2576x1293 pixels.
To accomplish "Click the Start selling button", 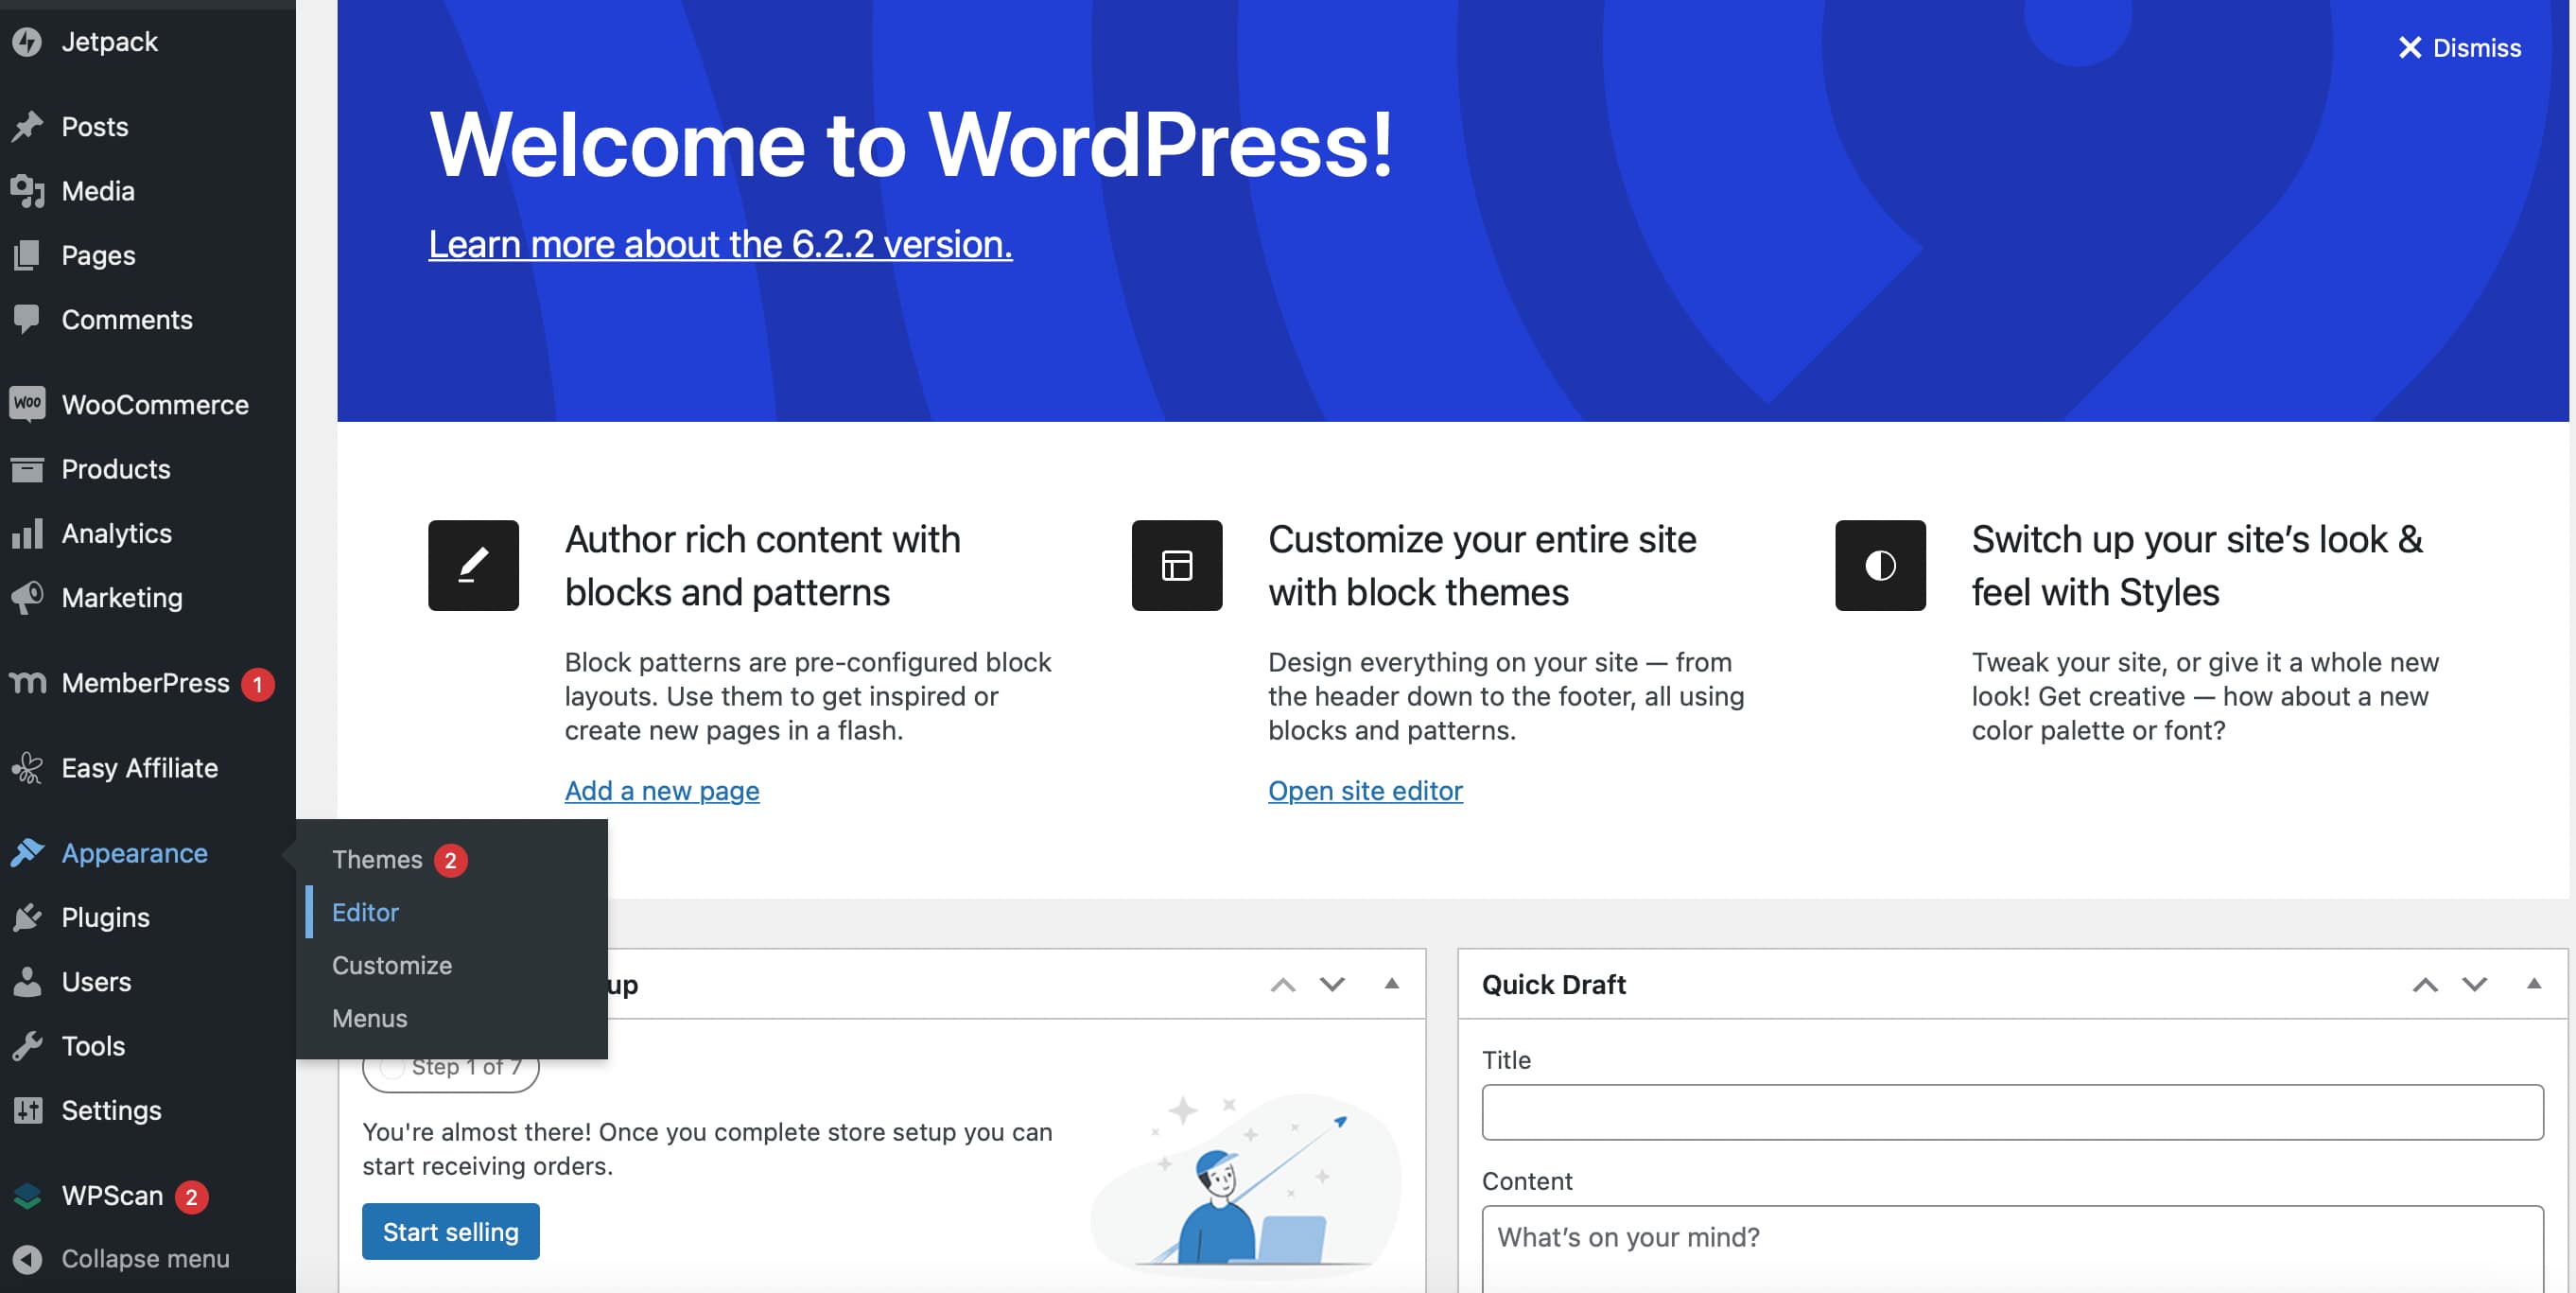I will [x=450, y=1231].
